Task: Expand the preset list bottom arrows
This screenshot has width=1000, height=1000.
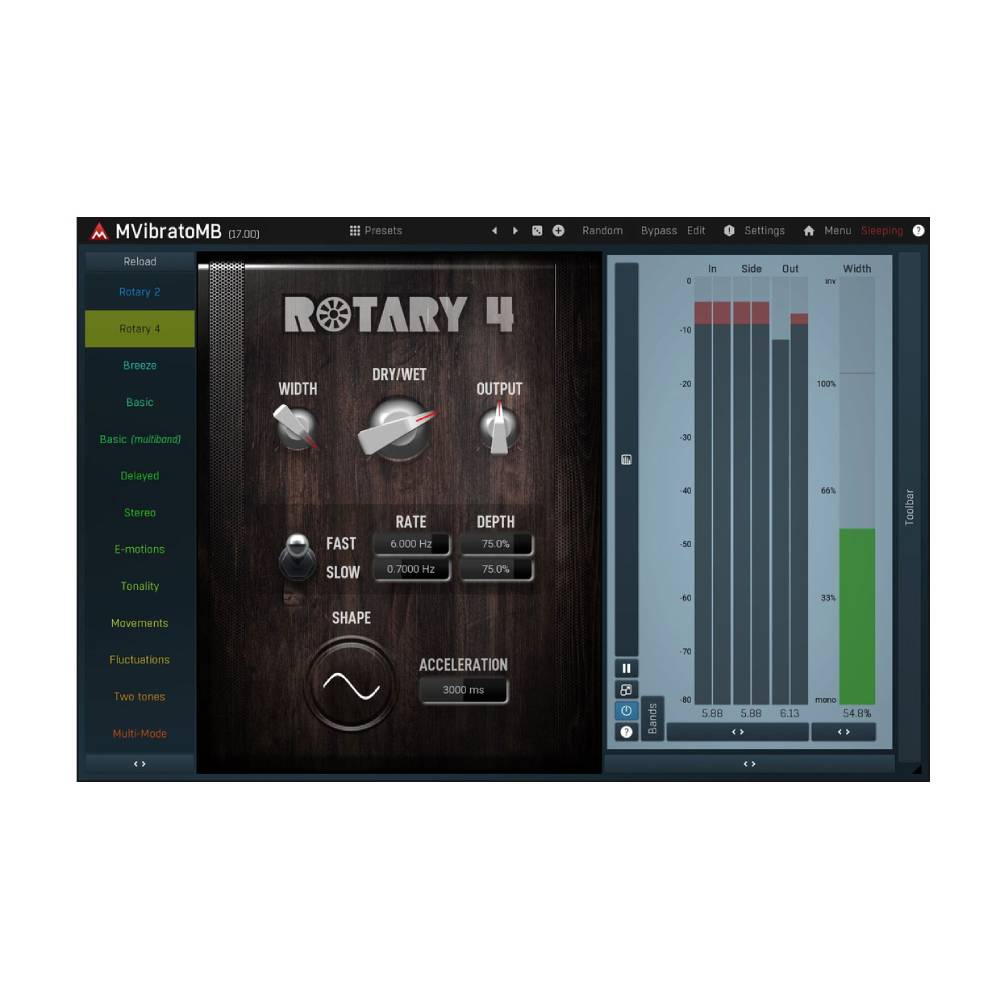Action: 140,764
